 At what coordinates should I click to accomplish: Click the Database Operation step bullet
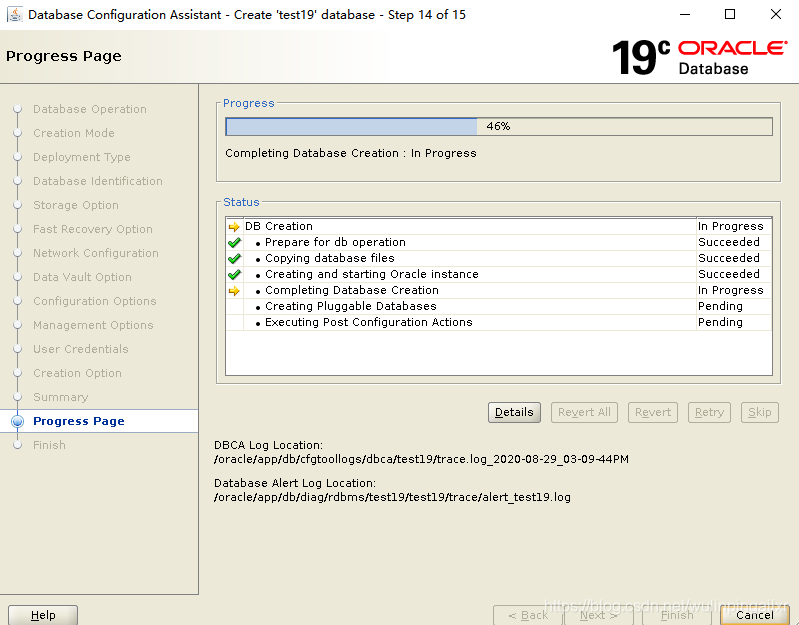(17, 109)
